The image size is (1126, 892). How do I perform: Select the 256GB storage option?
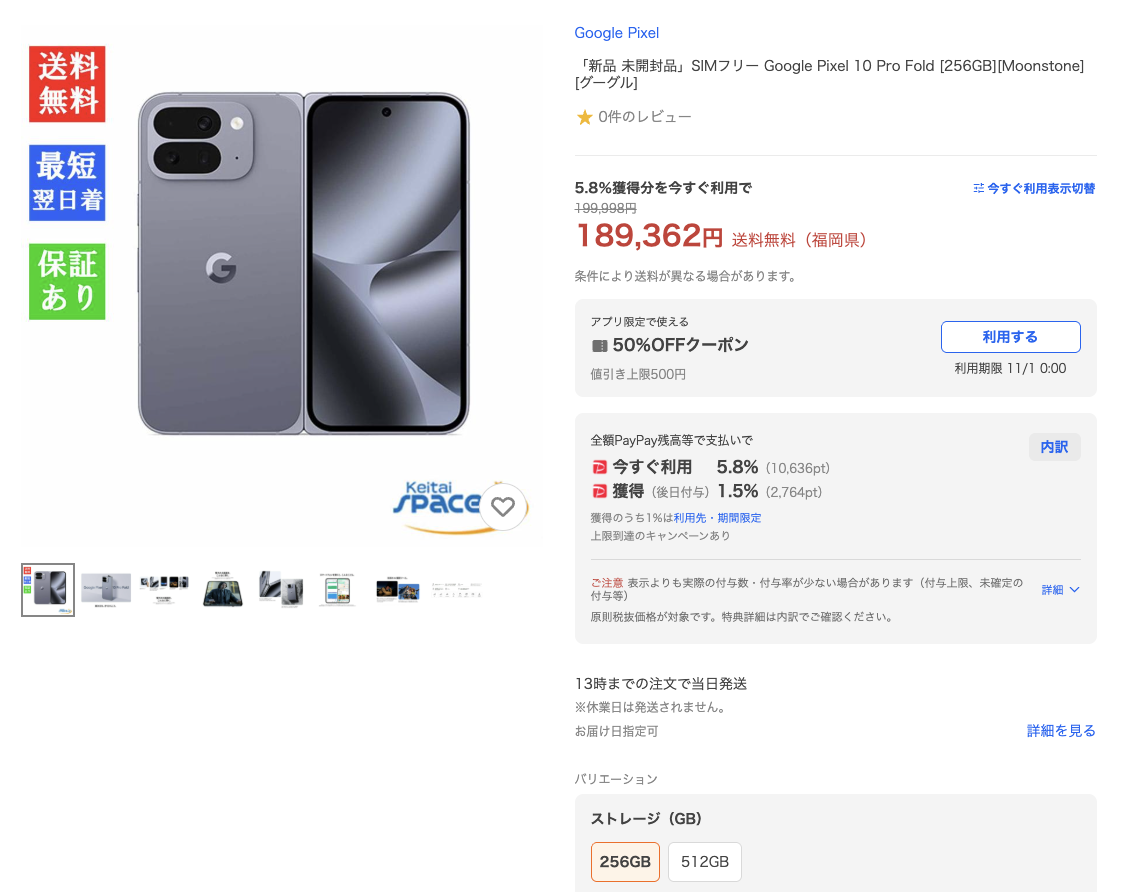(x=625, y=861)
